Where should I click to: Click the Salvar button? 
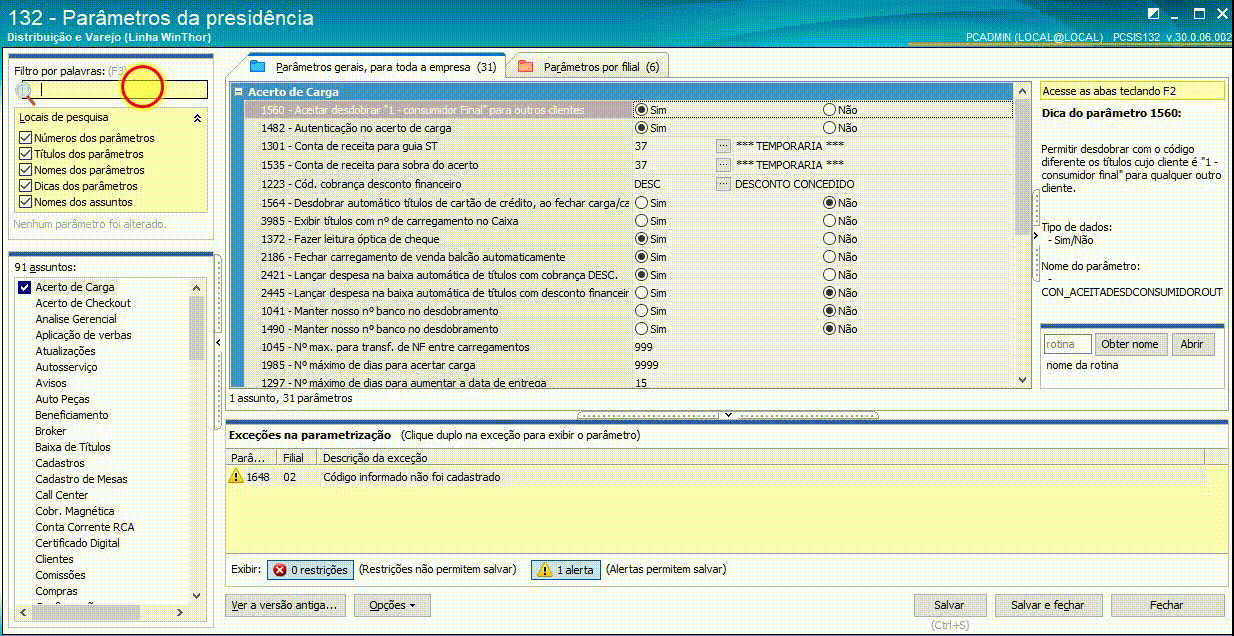pos(949,605)
